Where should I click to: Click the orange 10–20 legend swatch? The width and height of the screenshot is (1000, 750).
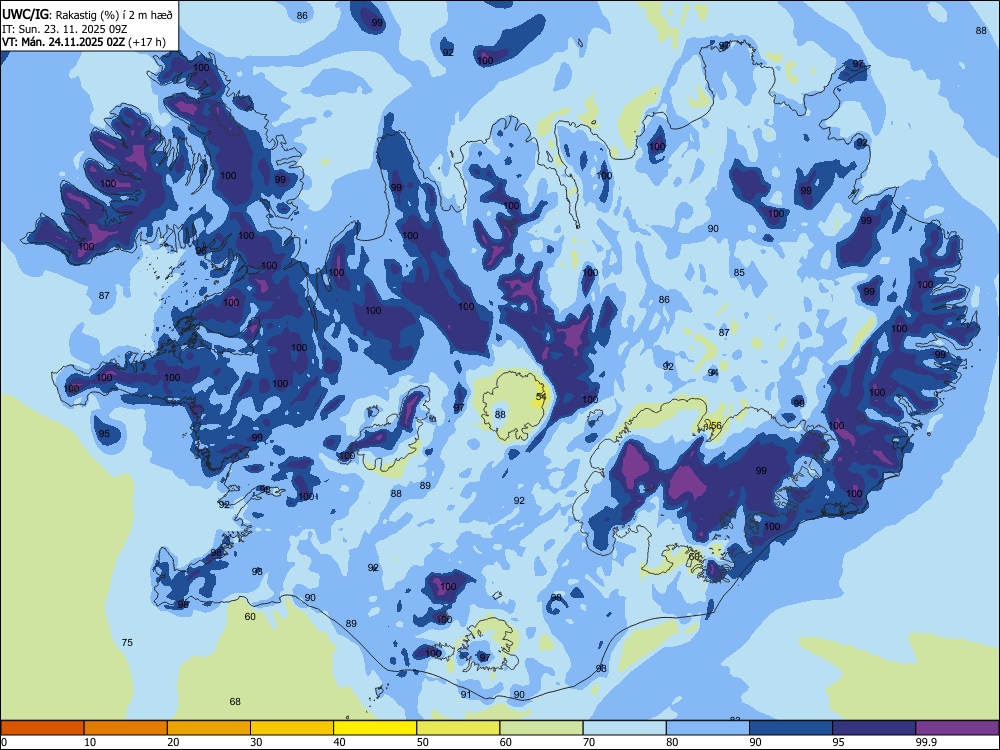126,728
